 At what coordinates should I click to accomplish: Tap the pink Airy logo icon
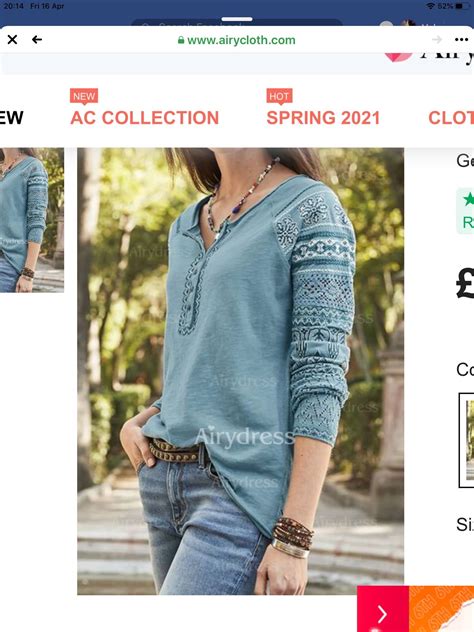point(399,57)
